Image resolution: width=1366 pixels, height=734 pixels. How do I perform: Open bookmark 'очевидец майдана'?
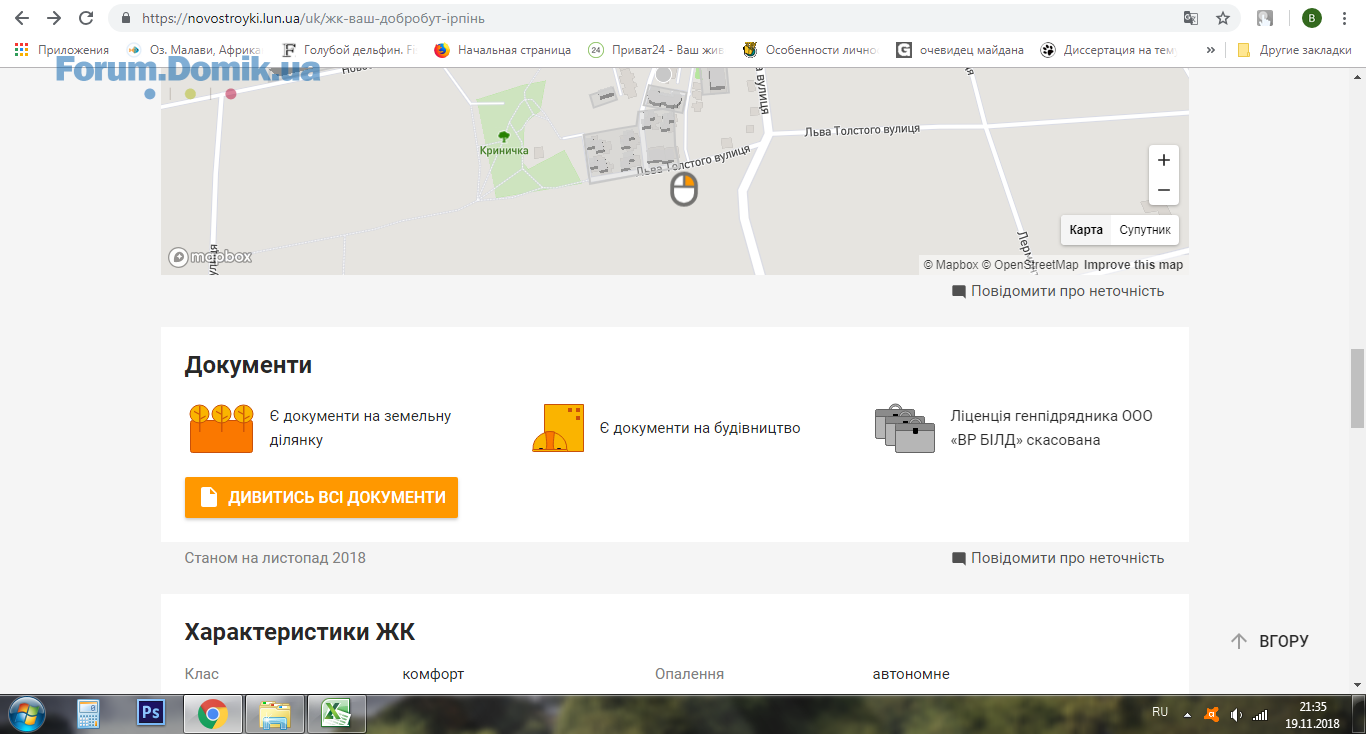(960, 49)
